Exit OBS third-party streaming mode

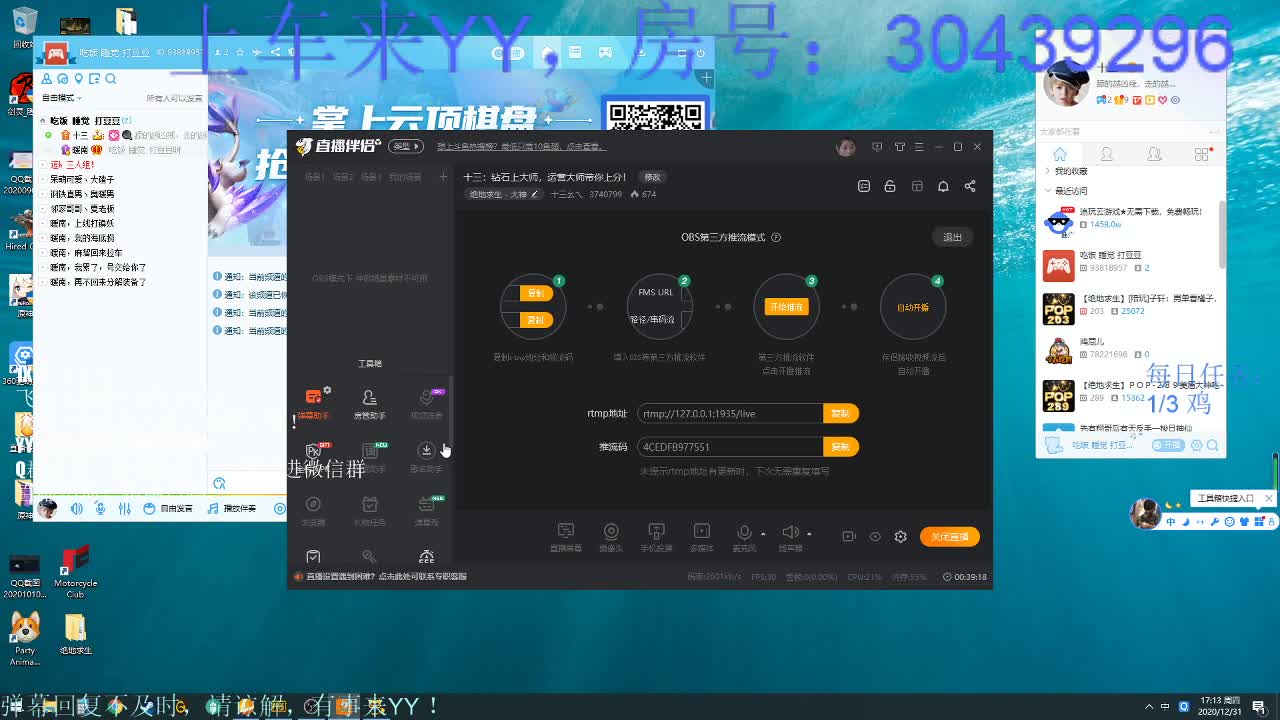point(952,237)
